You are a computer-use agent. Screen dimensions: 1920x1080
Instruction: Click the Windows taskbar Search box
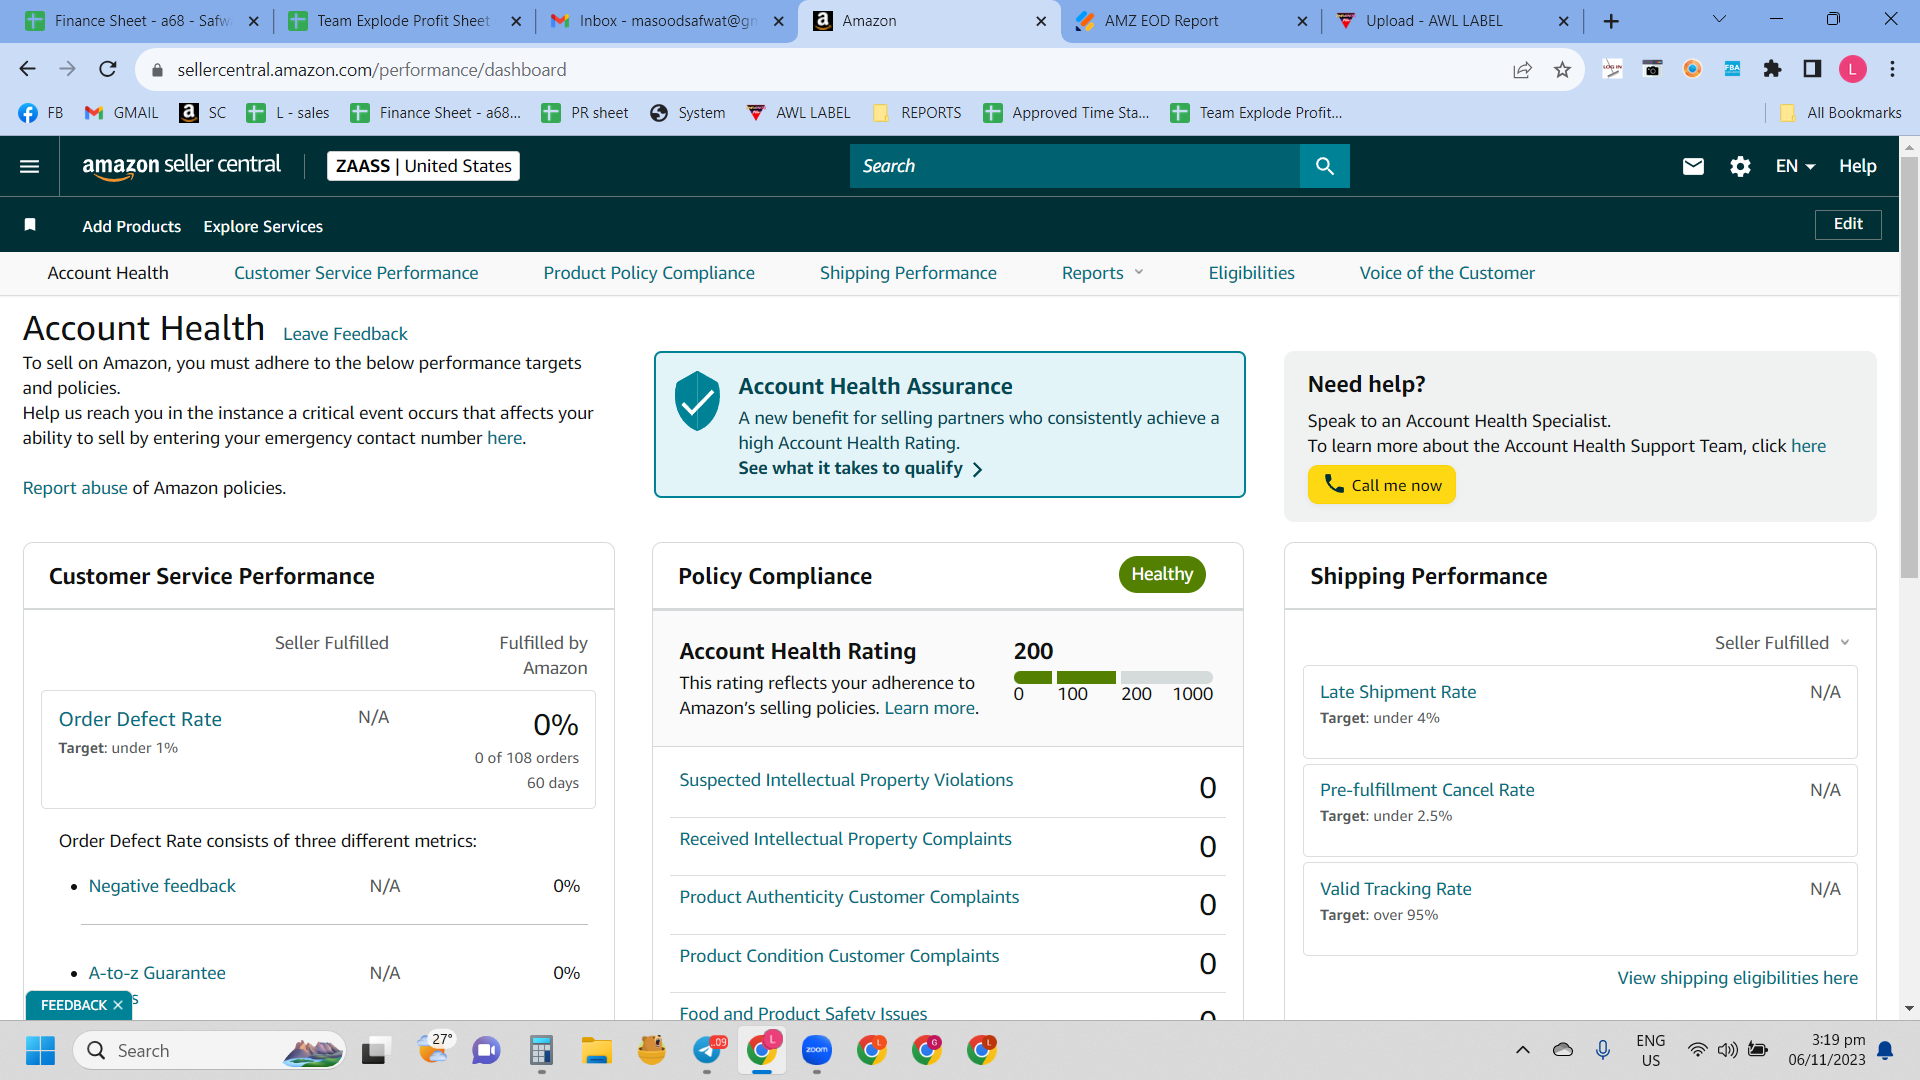click(x=210, y=1050)
